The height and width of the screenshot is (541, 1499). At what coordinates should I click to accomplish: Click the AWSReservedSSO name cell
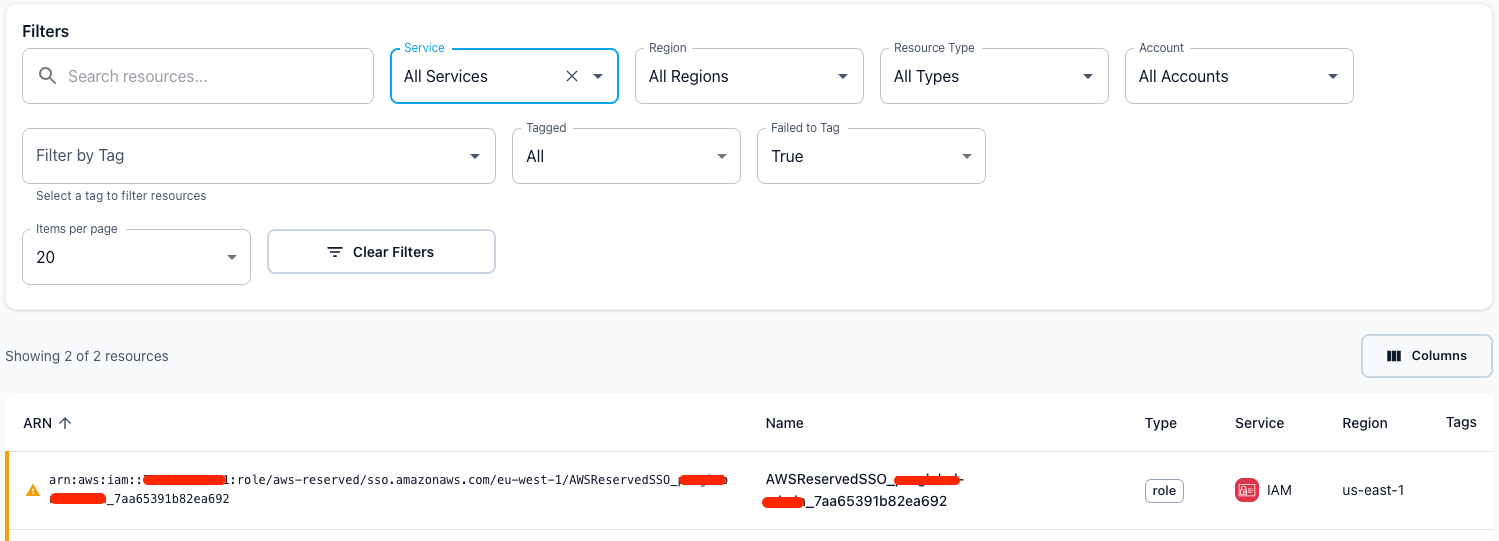tap(864, 490)
